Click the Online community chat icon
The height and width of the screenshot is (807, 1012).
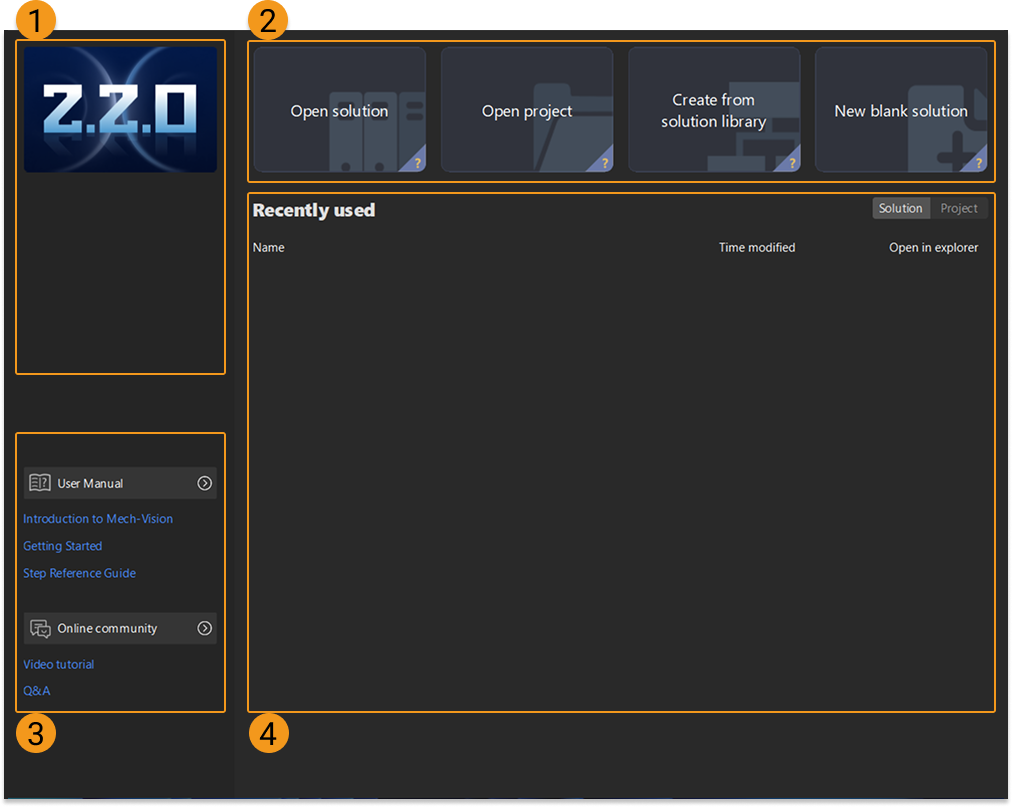(40, 628)
